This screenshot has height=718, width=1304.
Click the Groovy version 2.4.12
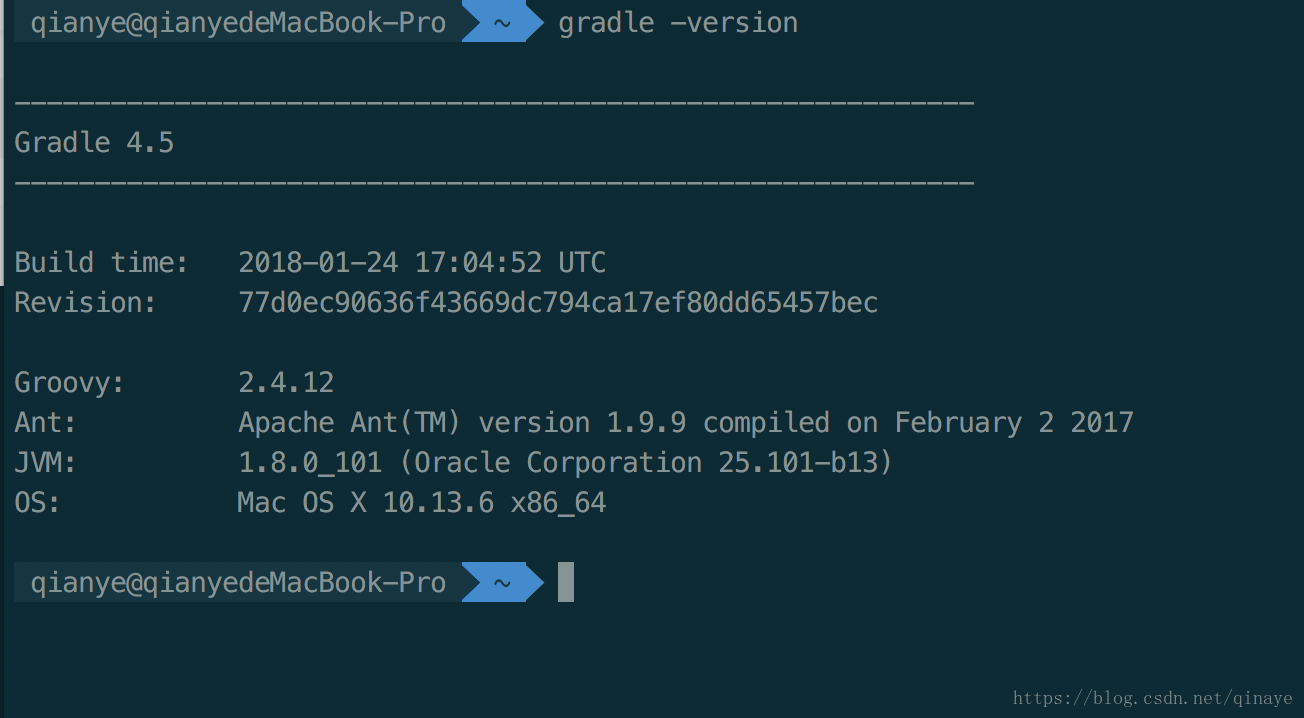[286, 383]
